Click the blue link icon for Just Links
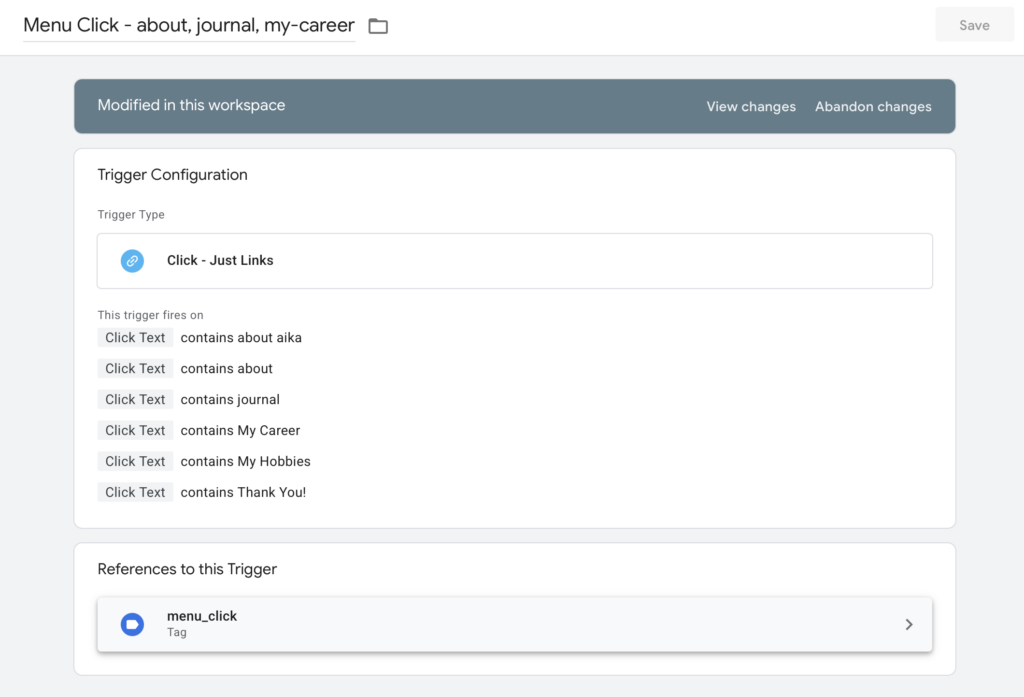 (132, 260)
